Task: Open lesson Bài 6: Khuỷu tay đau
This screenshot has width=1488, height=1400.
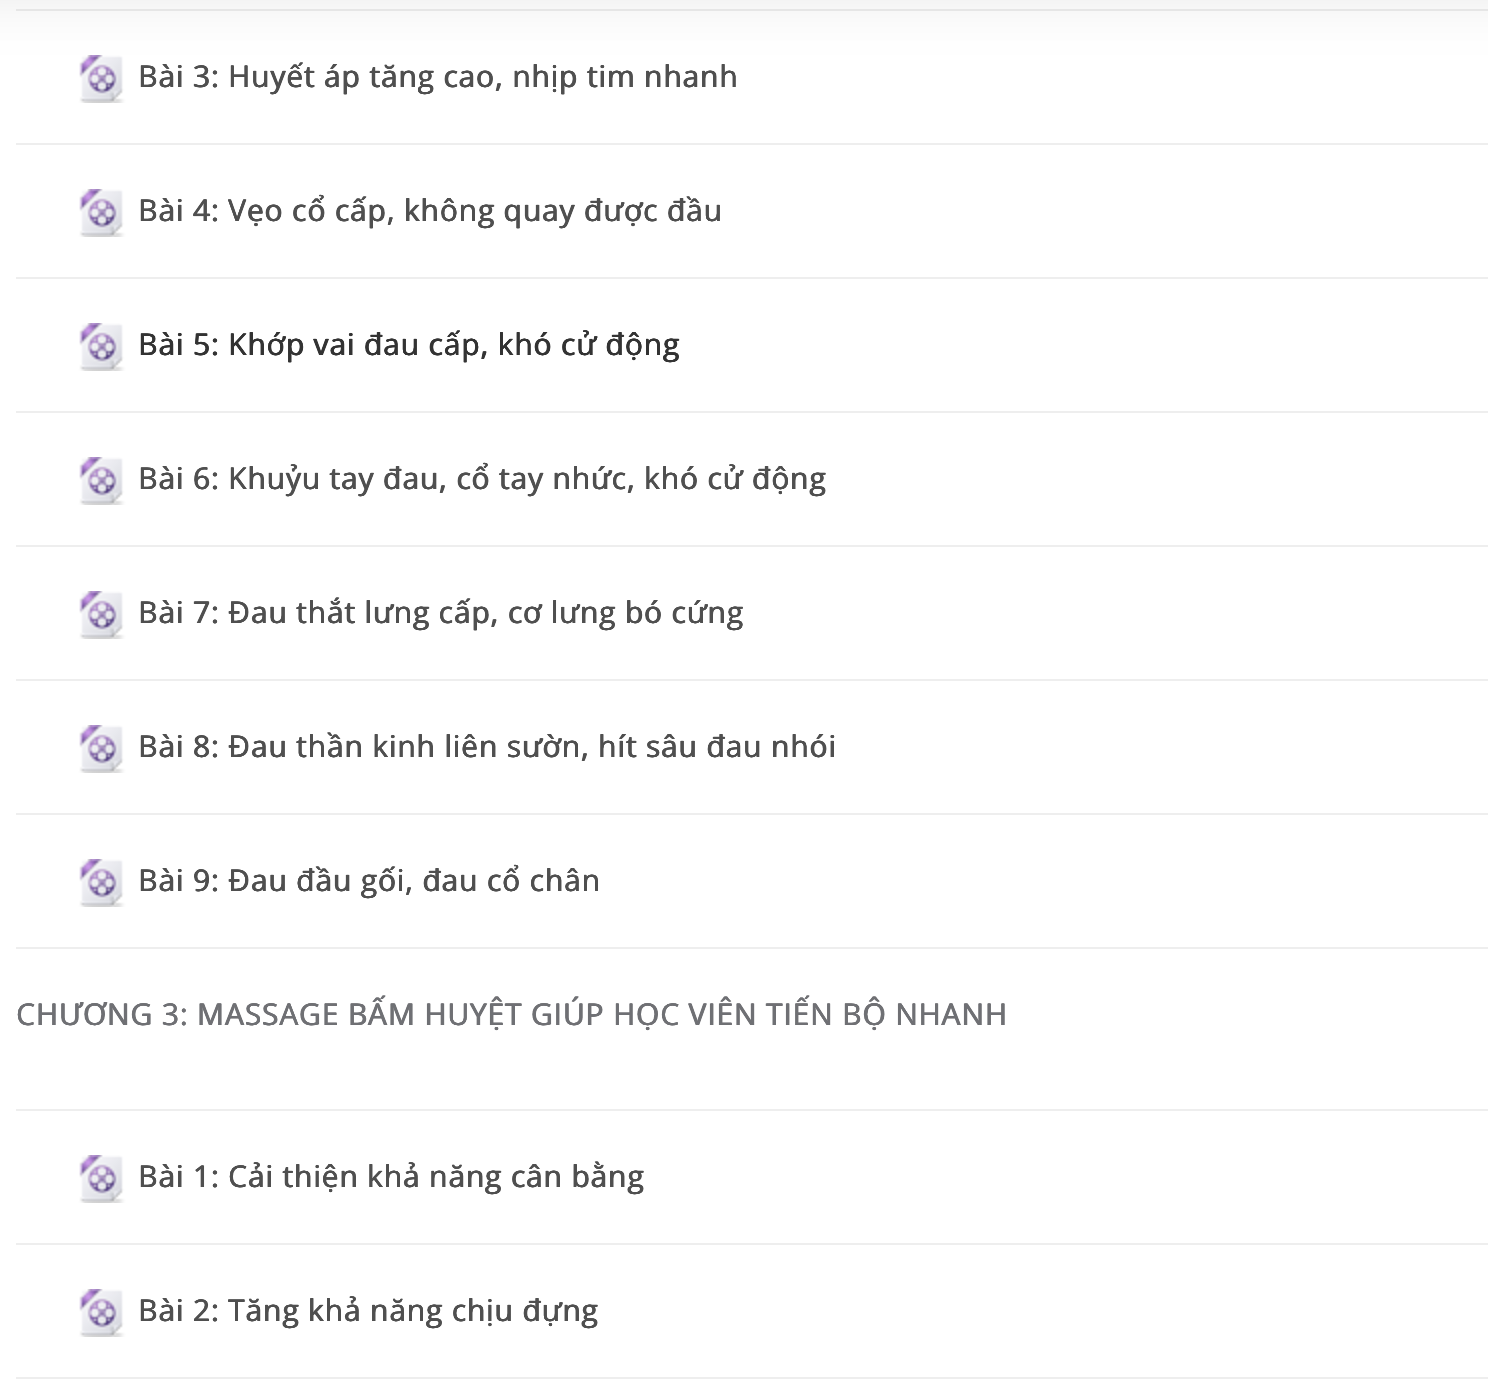Action: pyautogui.click(x=482, y=479)
